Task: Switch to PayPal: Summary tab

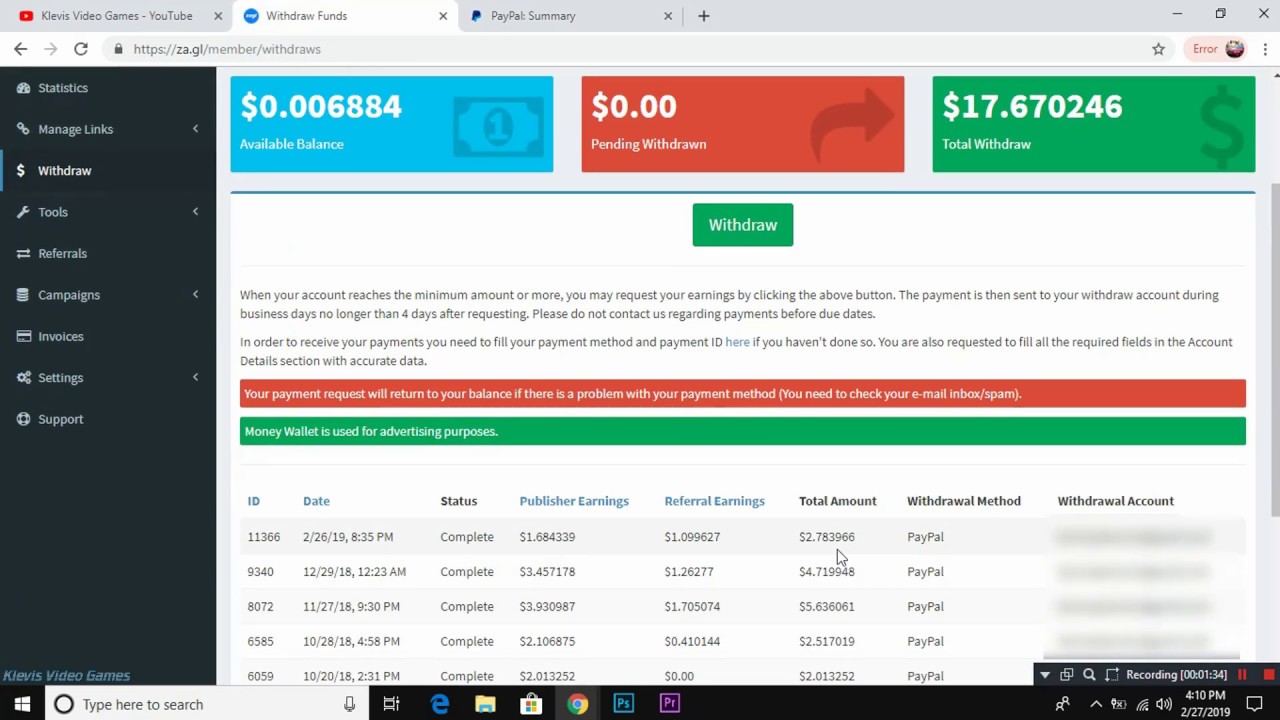Action: pos(571,16)
